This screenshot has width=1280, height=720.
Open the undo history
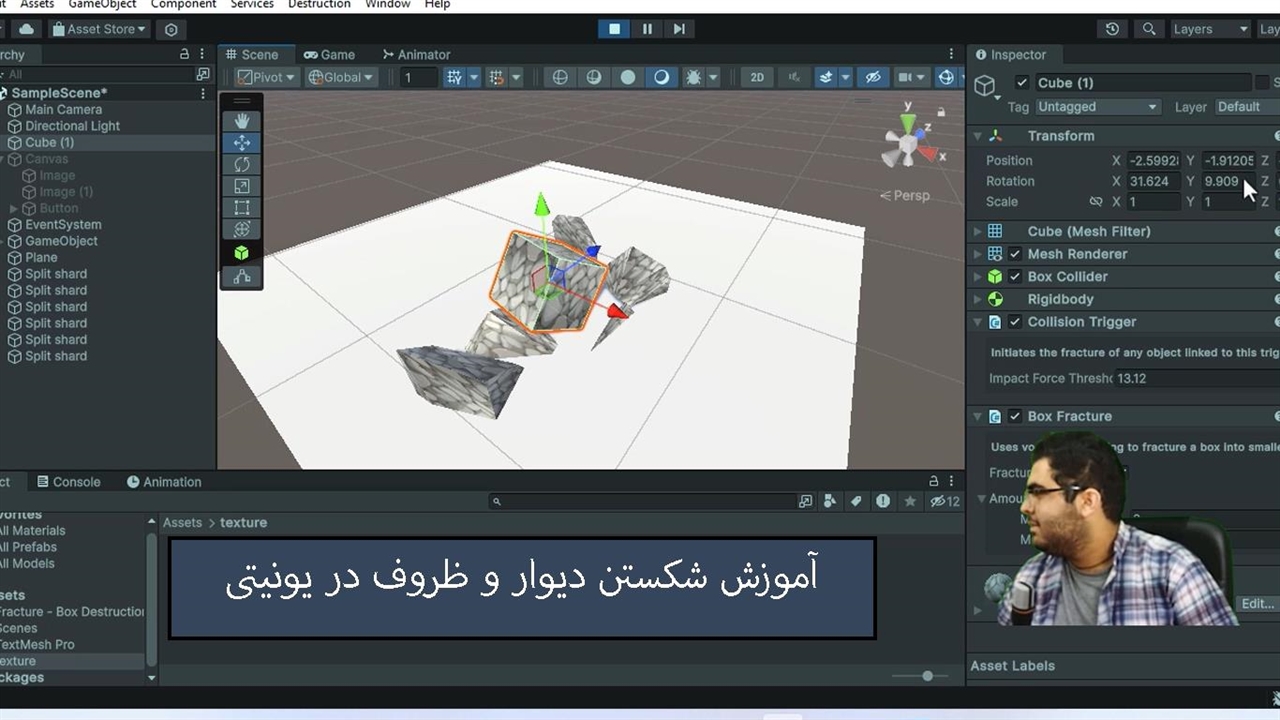[x=1112, y=29]
